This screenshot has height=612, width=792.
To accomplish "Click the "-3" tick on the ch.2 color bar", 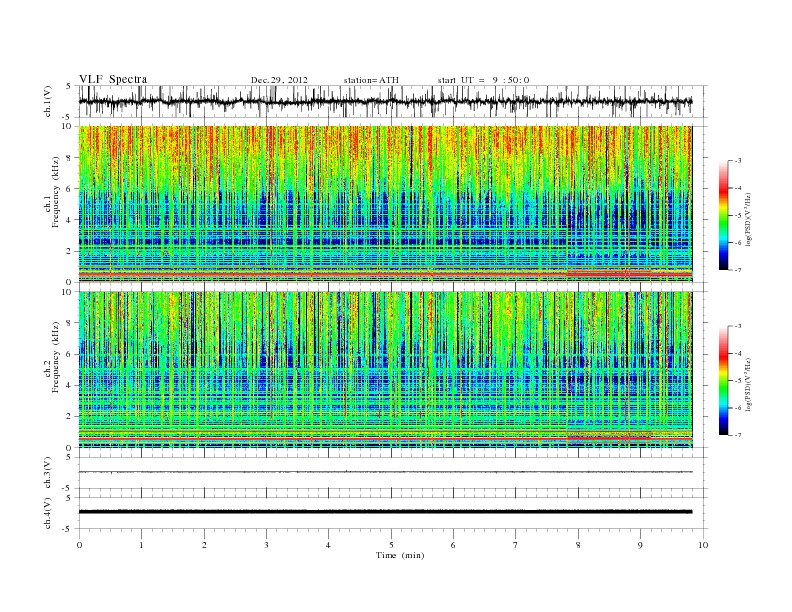I will 738,326.
